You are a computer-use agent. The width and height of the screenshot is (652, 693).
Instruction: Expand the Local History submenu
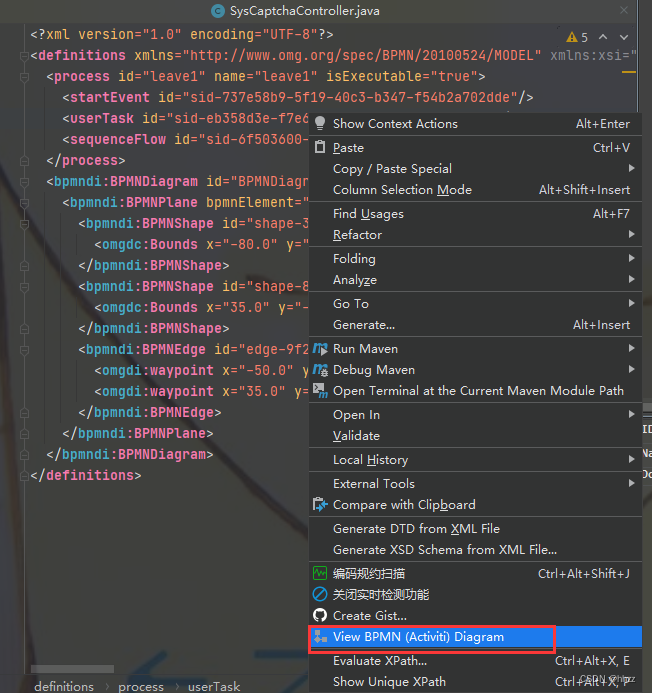475,460
